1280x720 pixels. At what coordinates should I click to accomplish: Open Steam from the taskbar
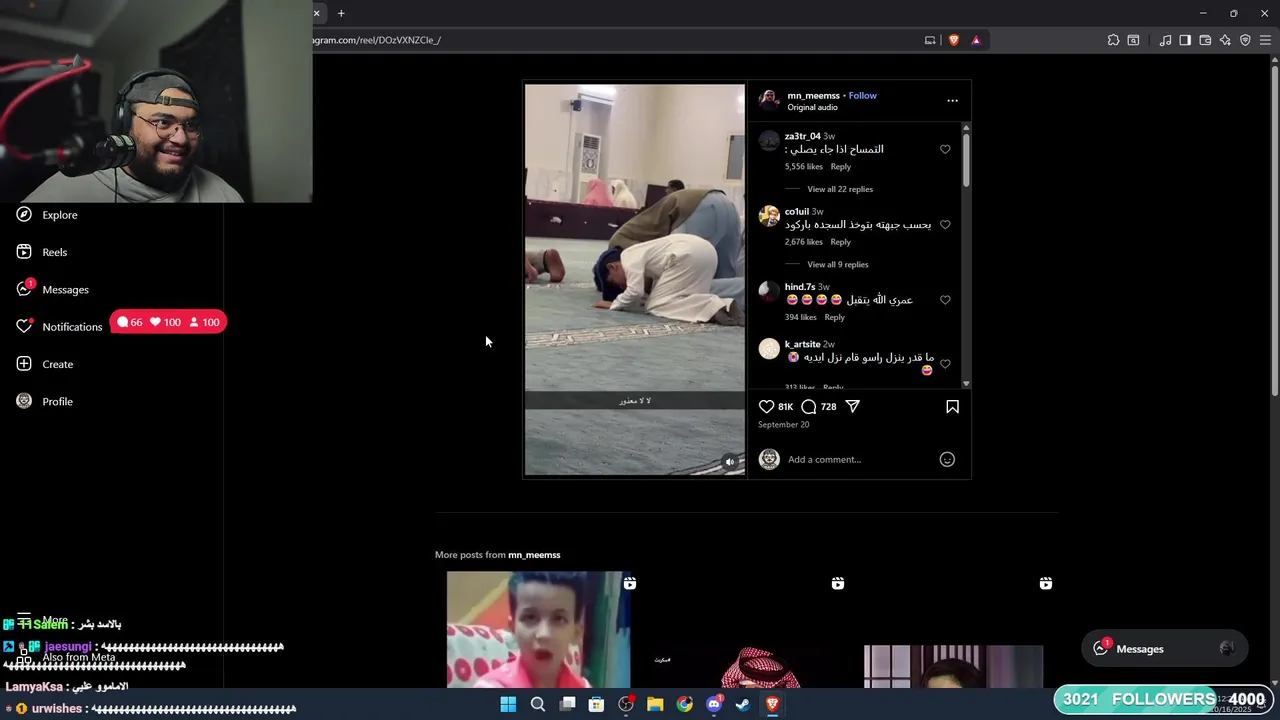(743, 704)
